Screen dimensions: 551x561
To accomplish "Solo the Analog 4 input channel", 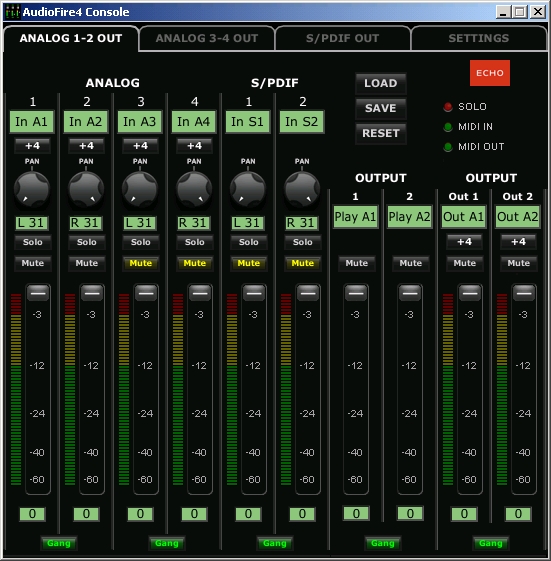I will [x=195, y=242].
